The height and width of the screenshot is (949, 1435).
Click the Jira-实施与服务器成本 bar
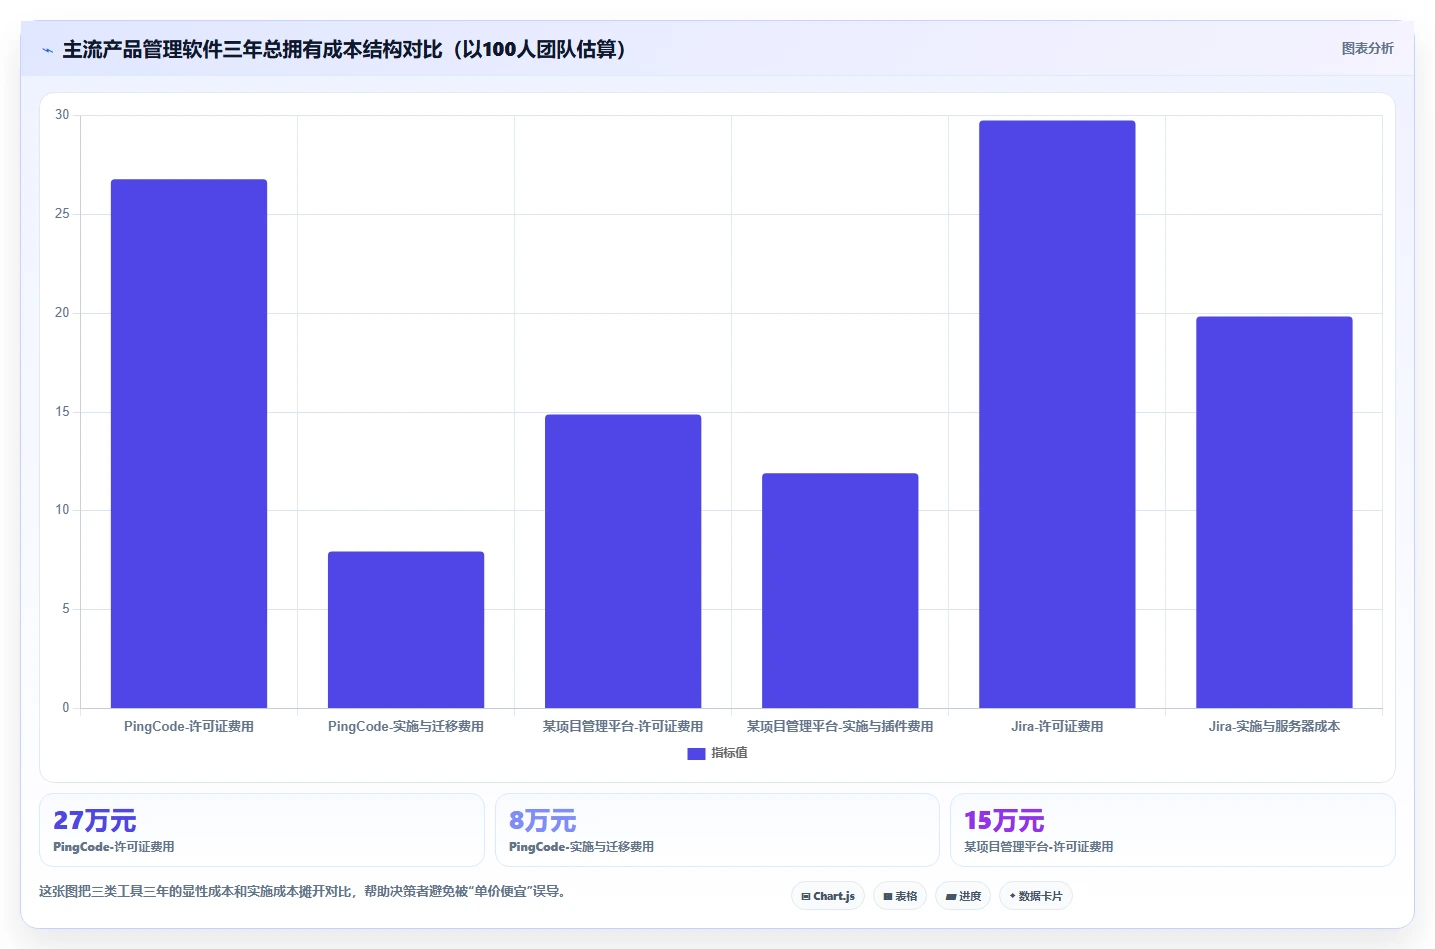tap(1274, 512)
